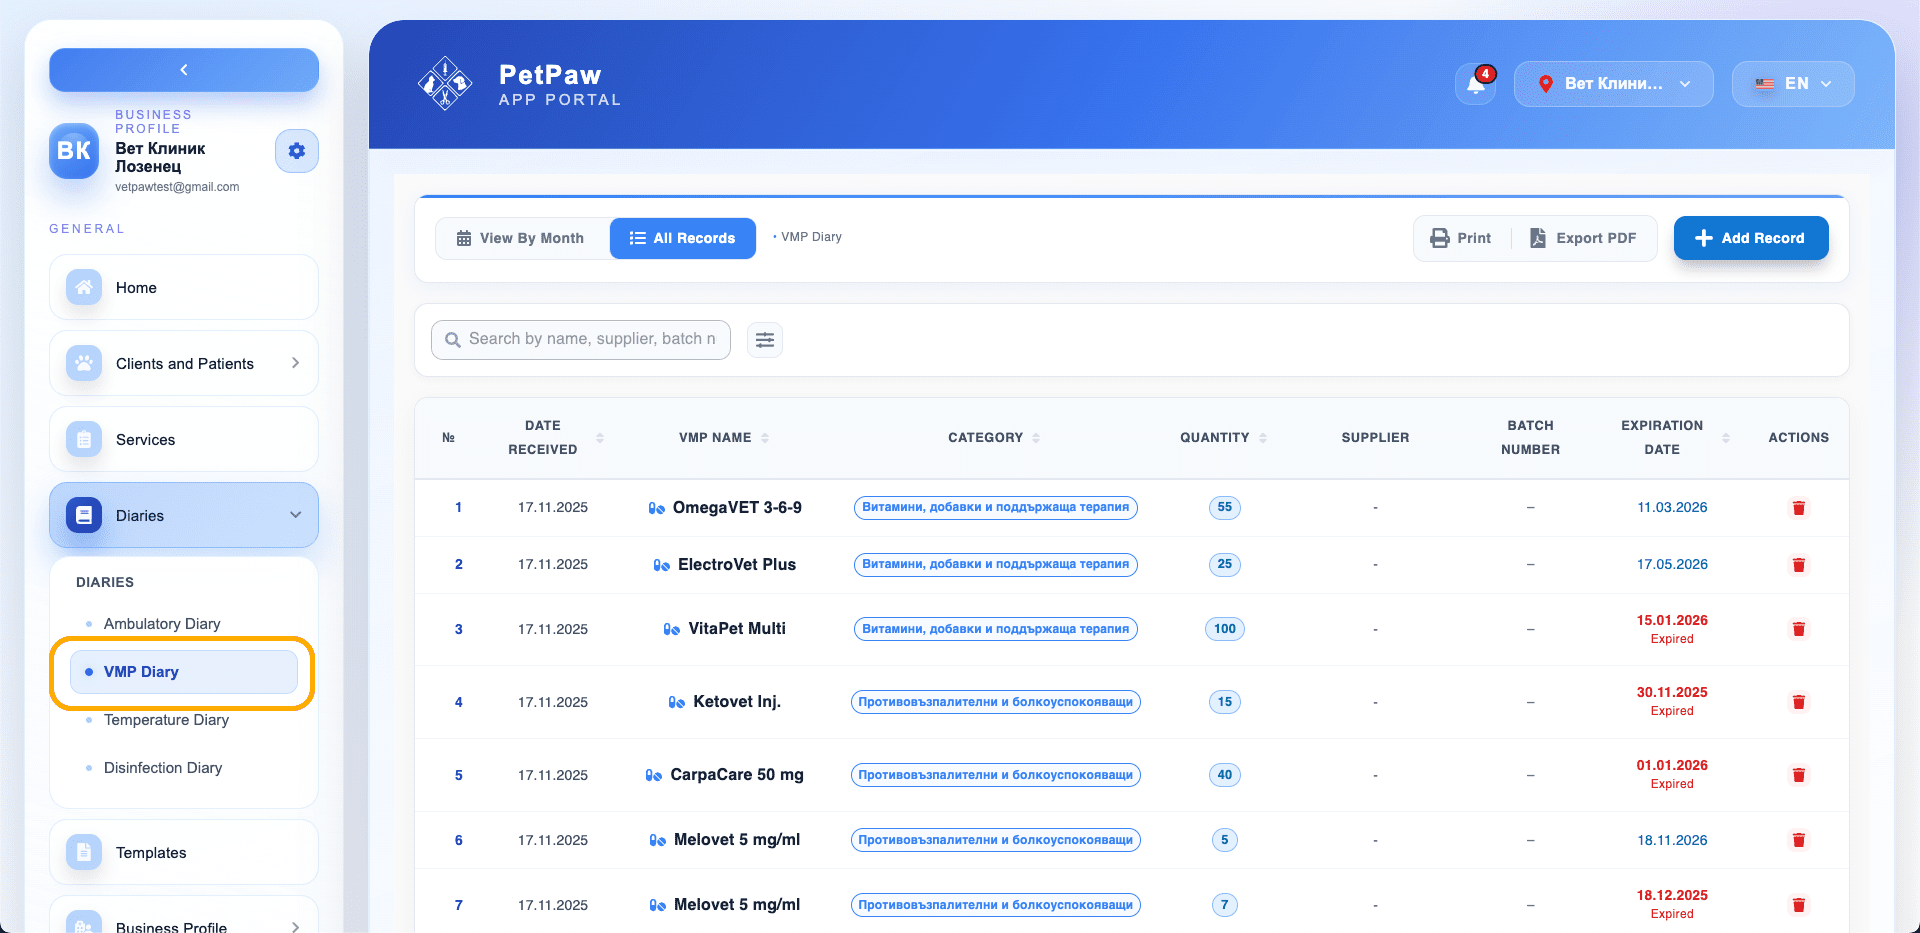Viewport: 1920px width, 933px height.
Task: Delete the Ketovet Inj. record
Action: [x=1798, y=702]
